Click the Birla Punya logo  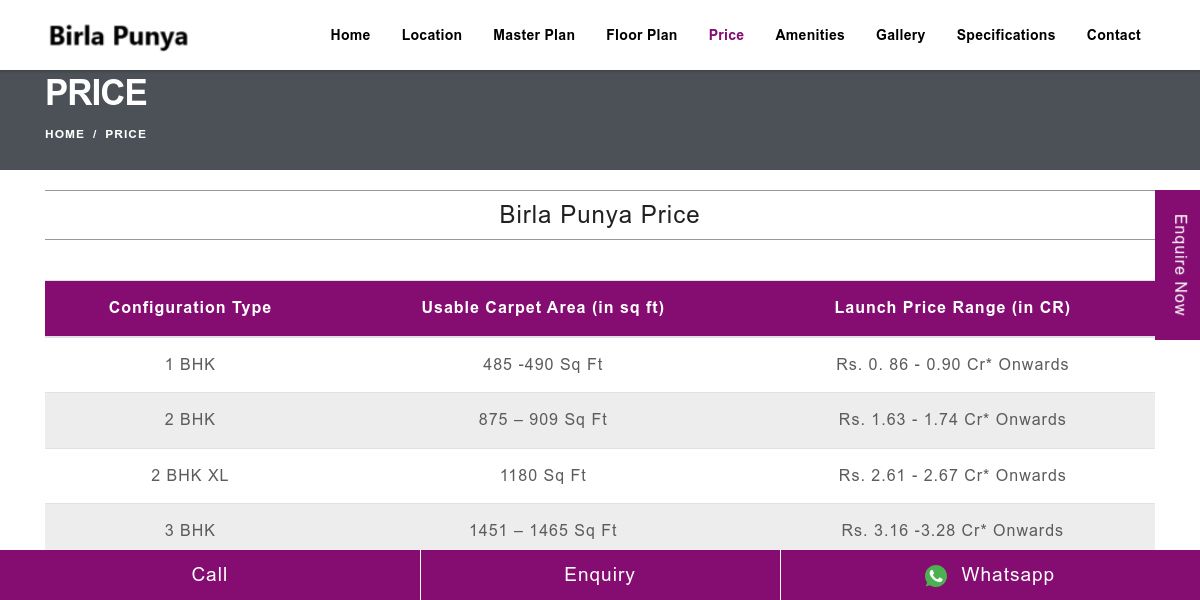click(118, 36)
